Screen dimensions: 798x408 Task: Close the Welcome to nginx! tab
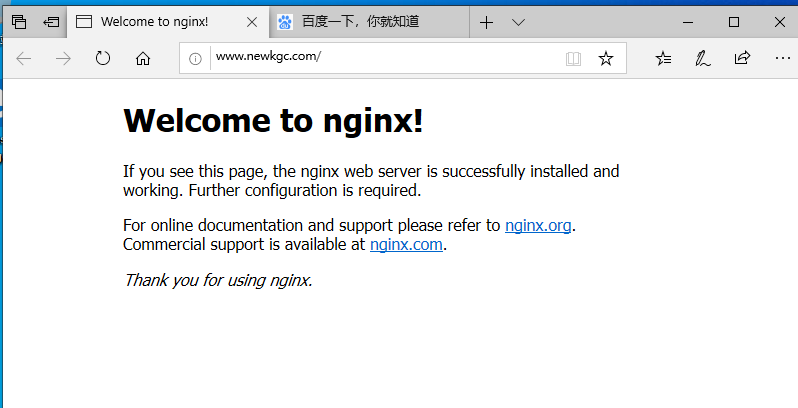(252, 22)
